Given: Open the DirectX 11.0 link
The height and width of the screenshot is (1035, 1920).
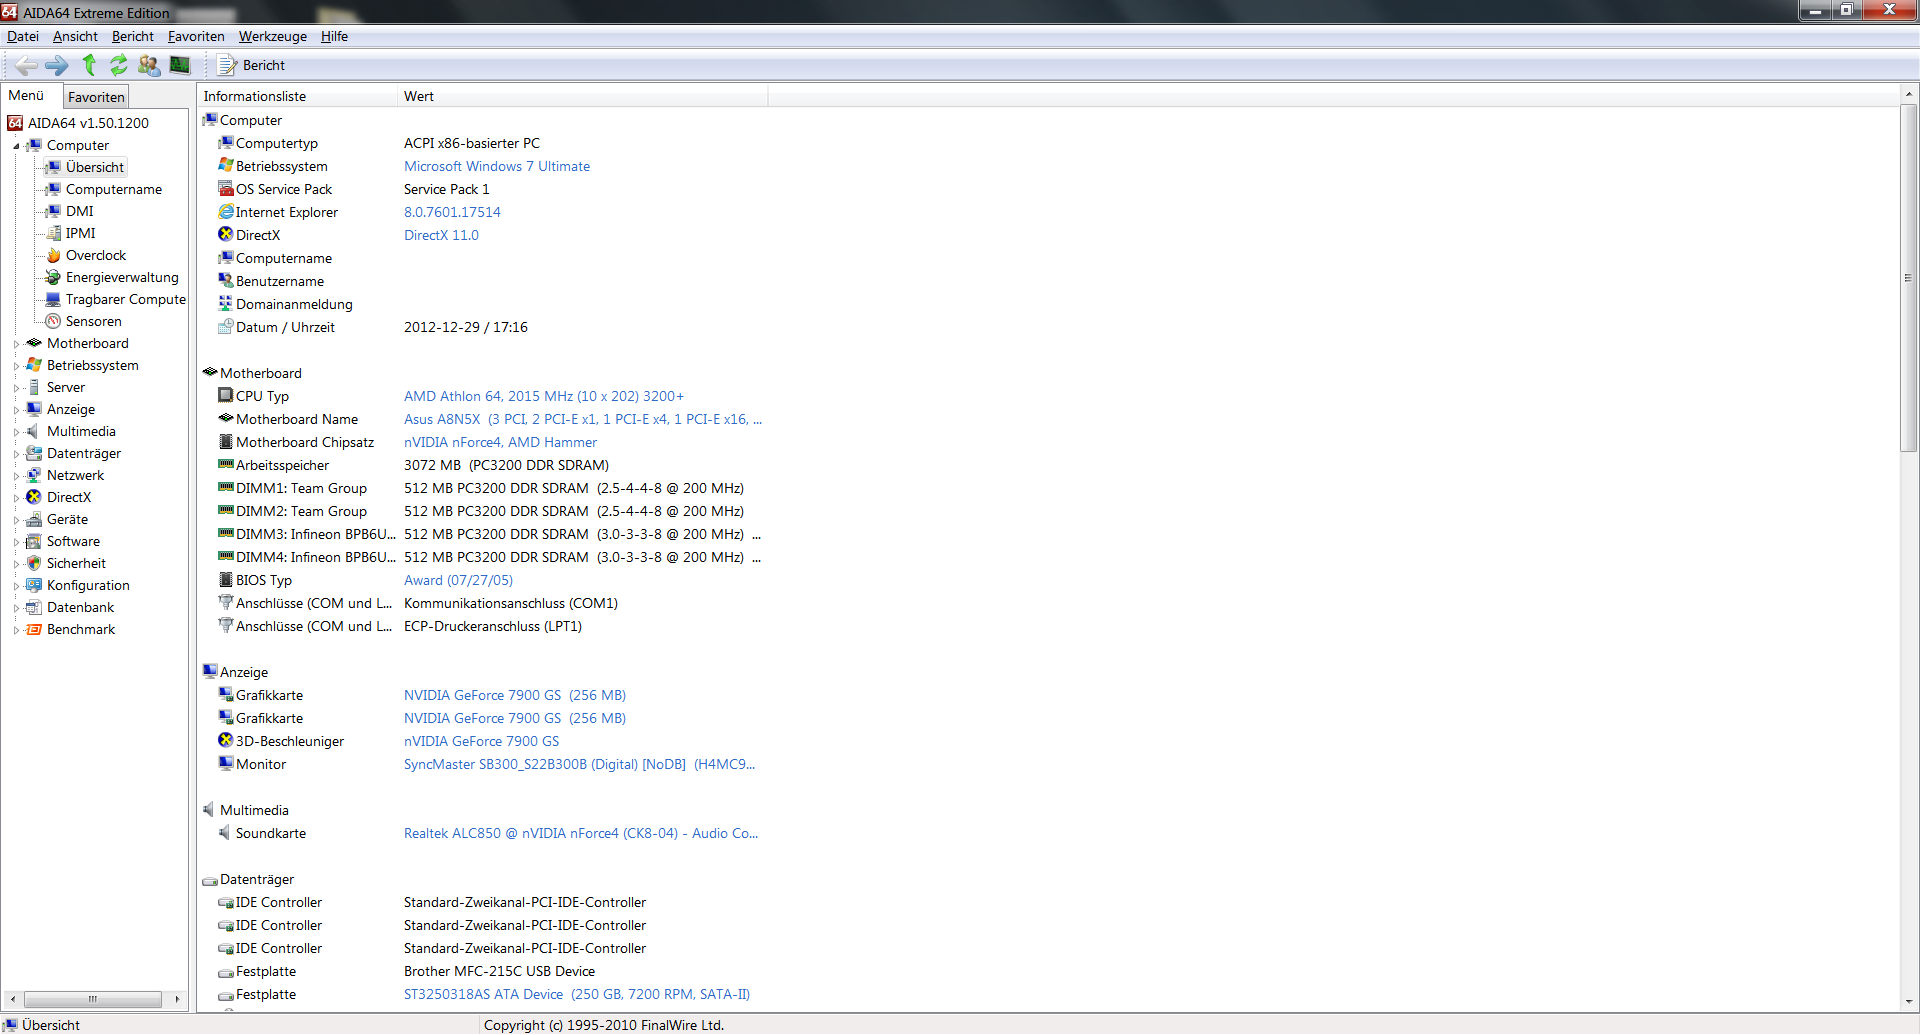Looking at the screenshot, I should (441, 235).
